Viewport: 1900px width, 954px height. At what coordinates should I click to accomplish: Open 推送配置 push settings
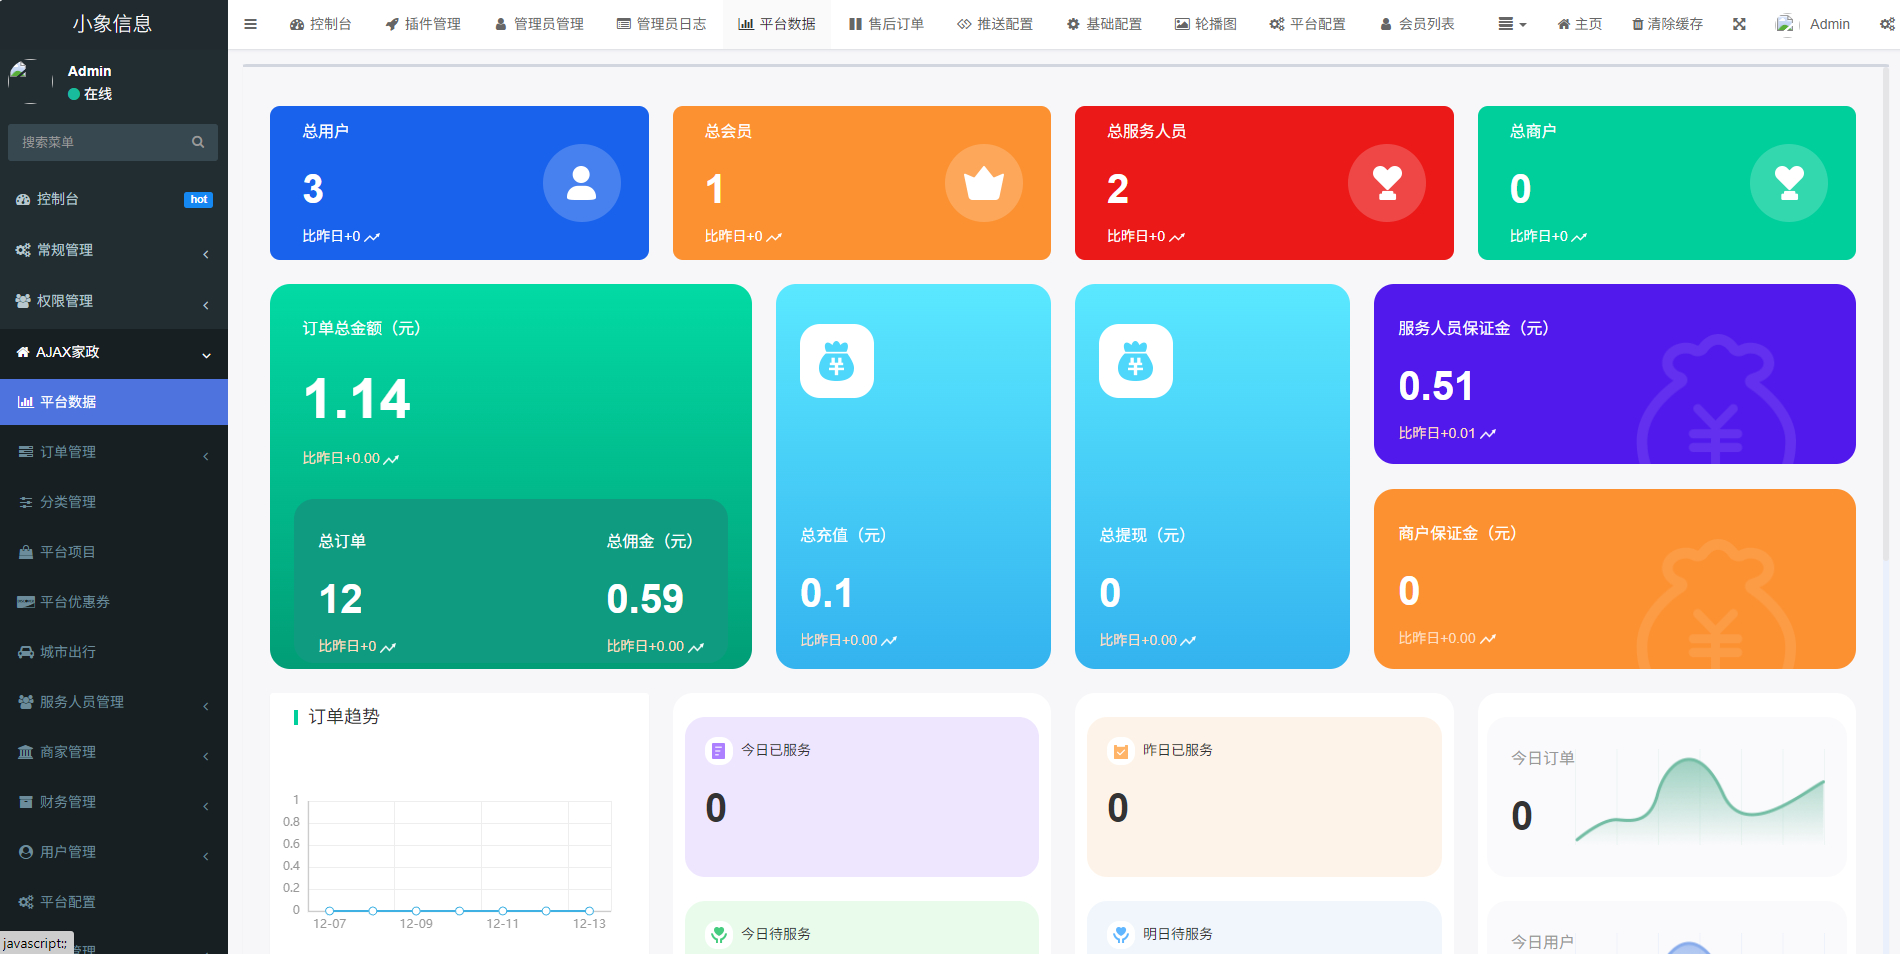pos(995,23)
